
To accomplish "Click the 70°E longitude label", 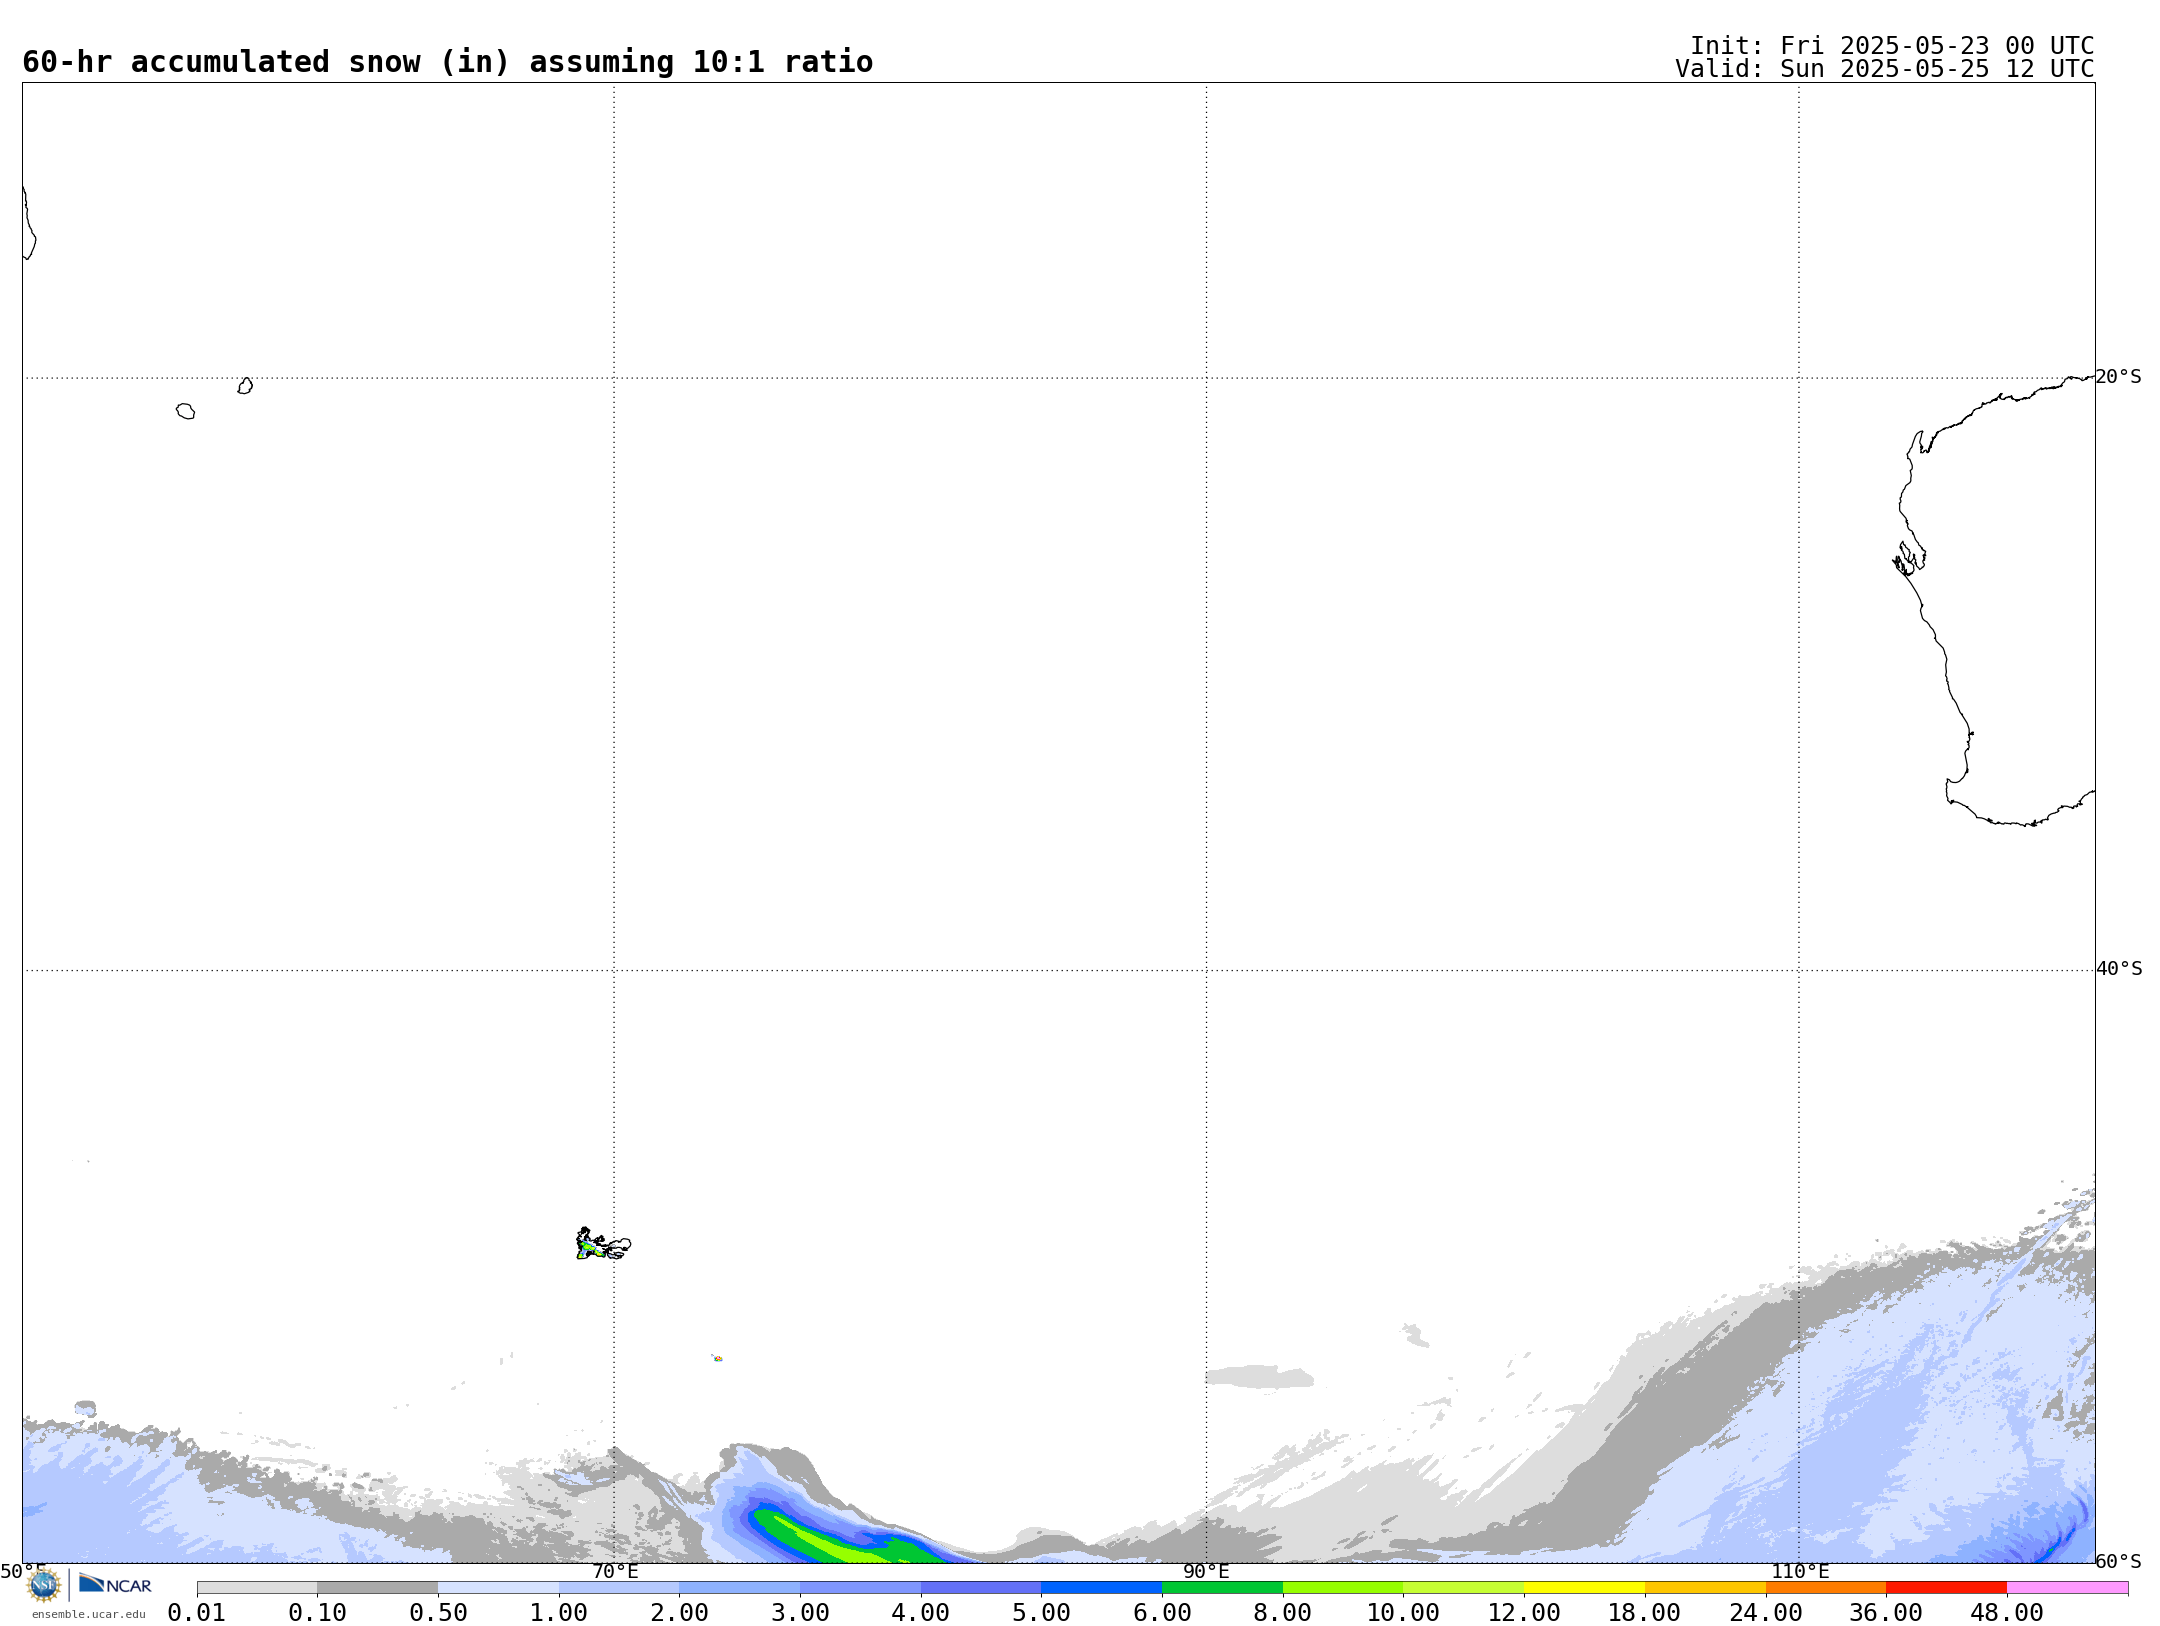I will (x=615, y=1572).
